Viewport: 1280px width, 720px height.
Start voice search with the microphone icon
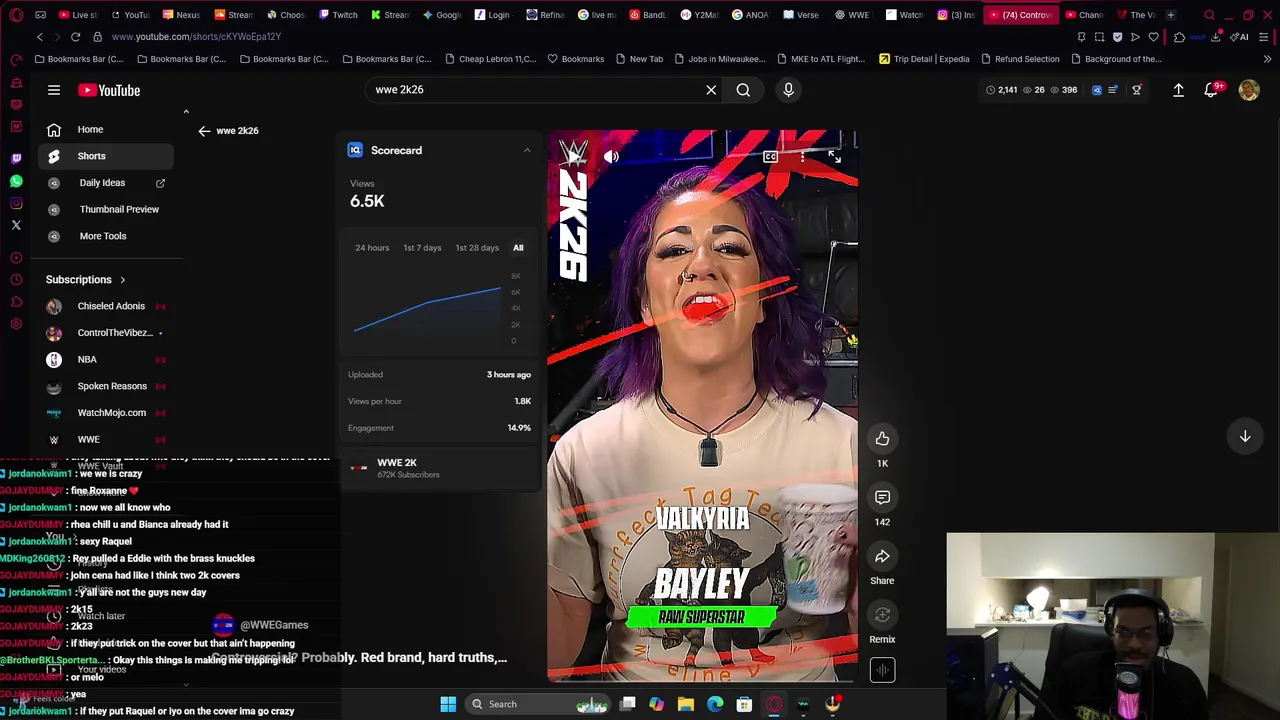[x=788, y=90]
